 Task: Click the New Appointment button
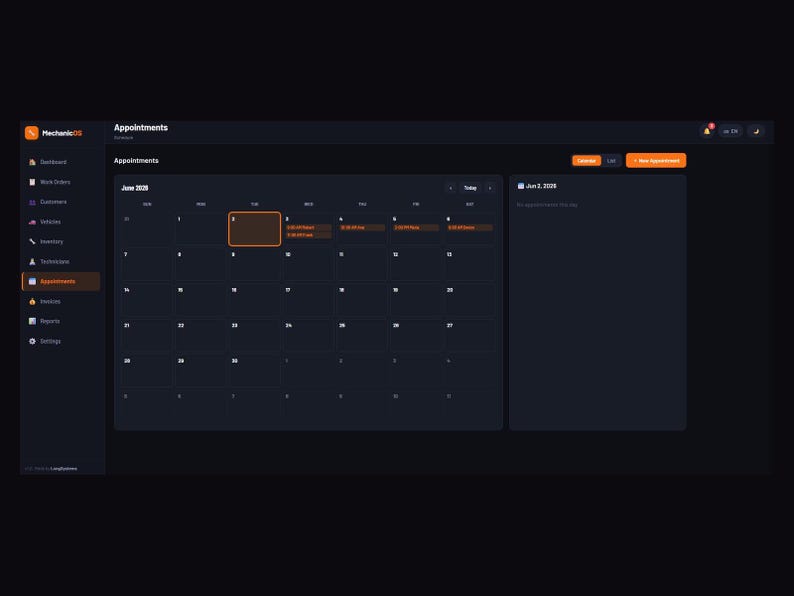pyautogui.click(x=656, y=161)
